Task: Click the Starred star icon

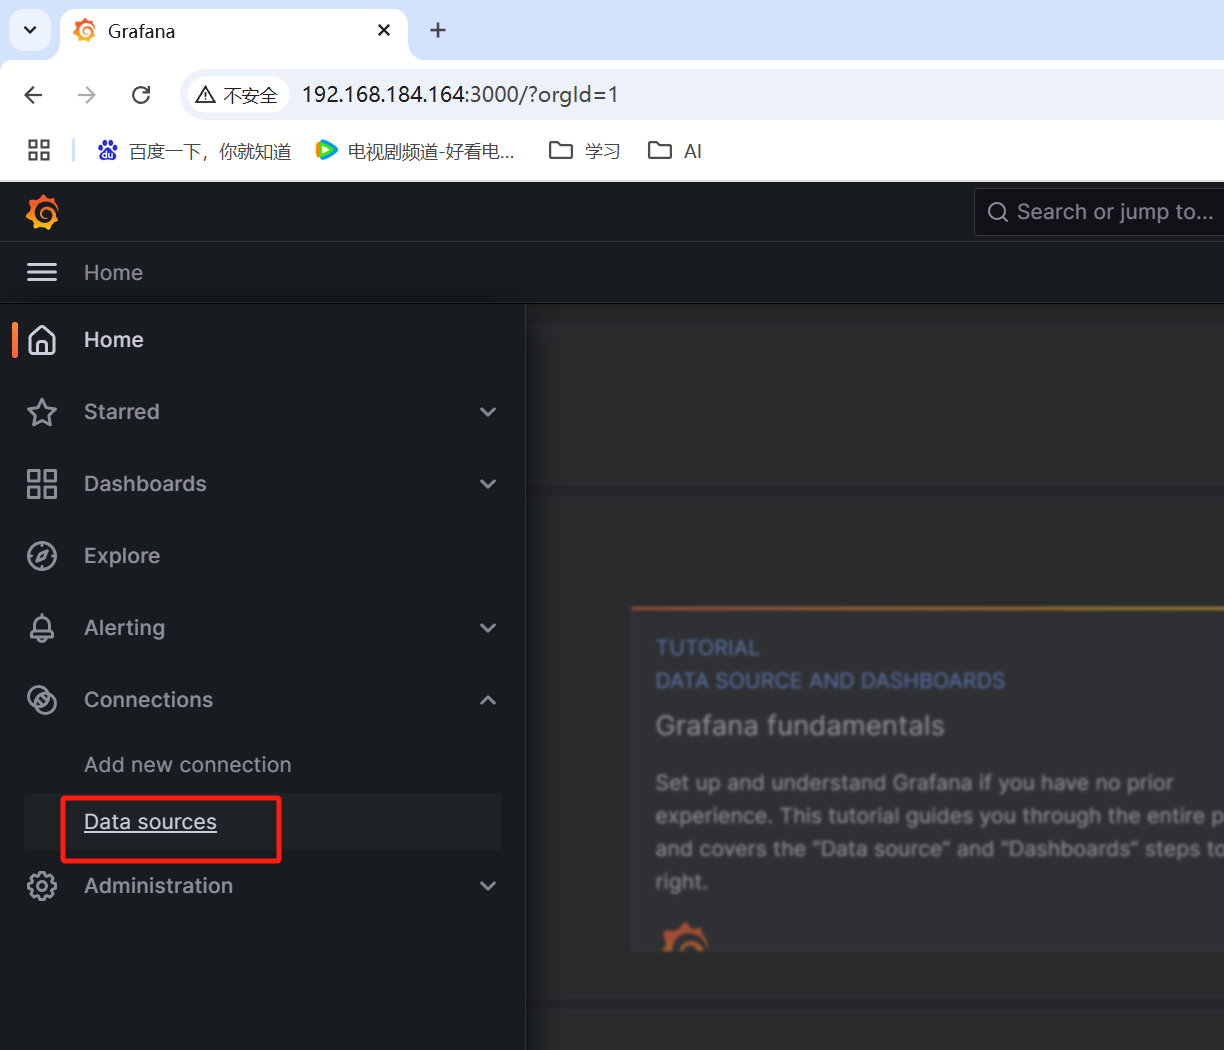Action: pyautogui.click(x=42, y=412)
